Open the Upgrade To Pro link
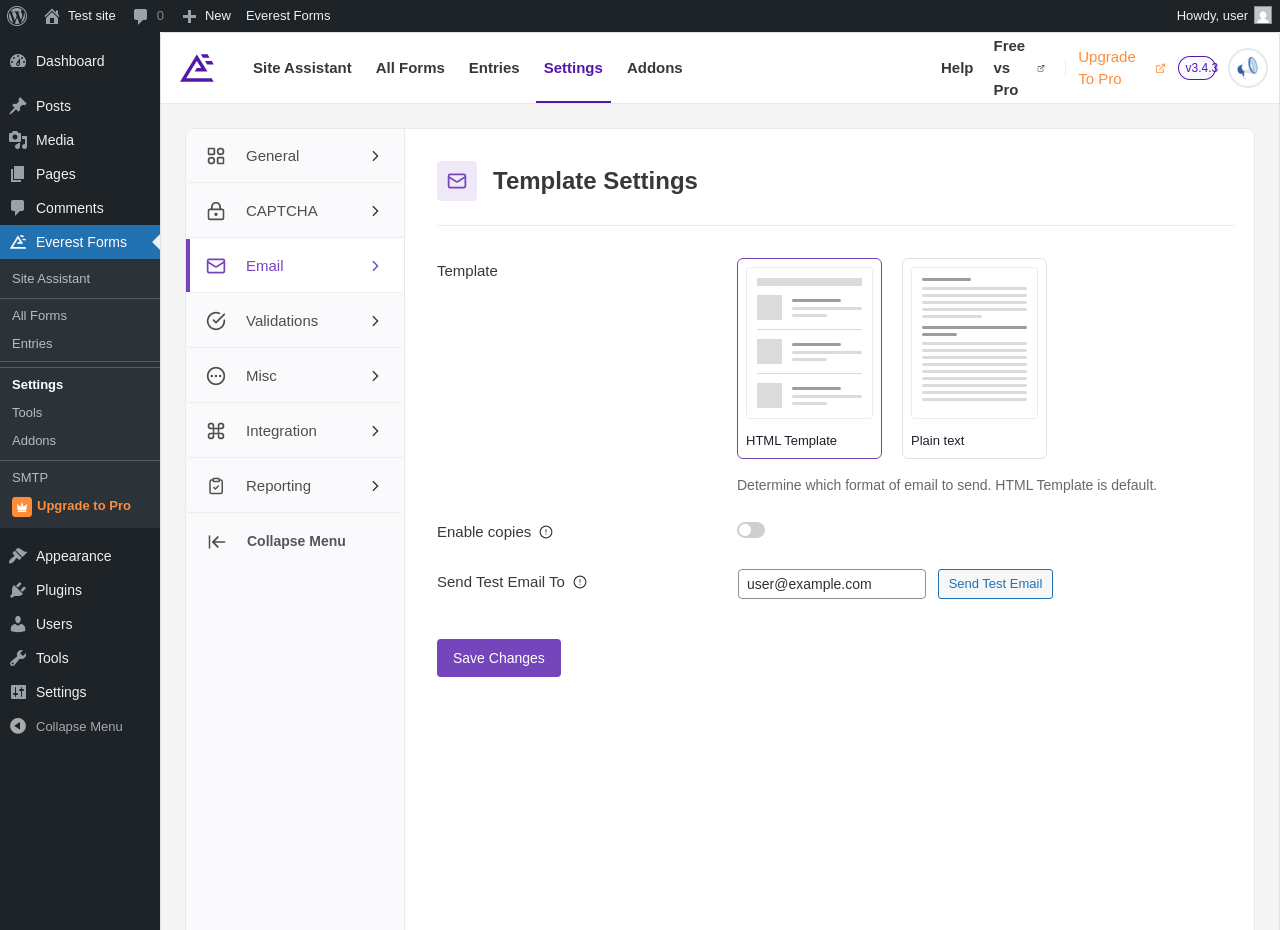Screen dimensions: 1280x930 coord(1107,68)
